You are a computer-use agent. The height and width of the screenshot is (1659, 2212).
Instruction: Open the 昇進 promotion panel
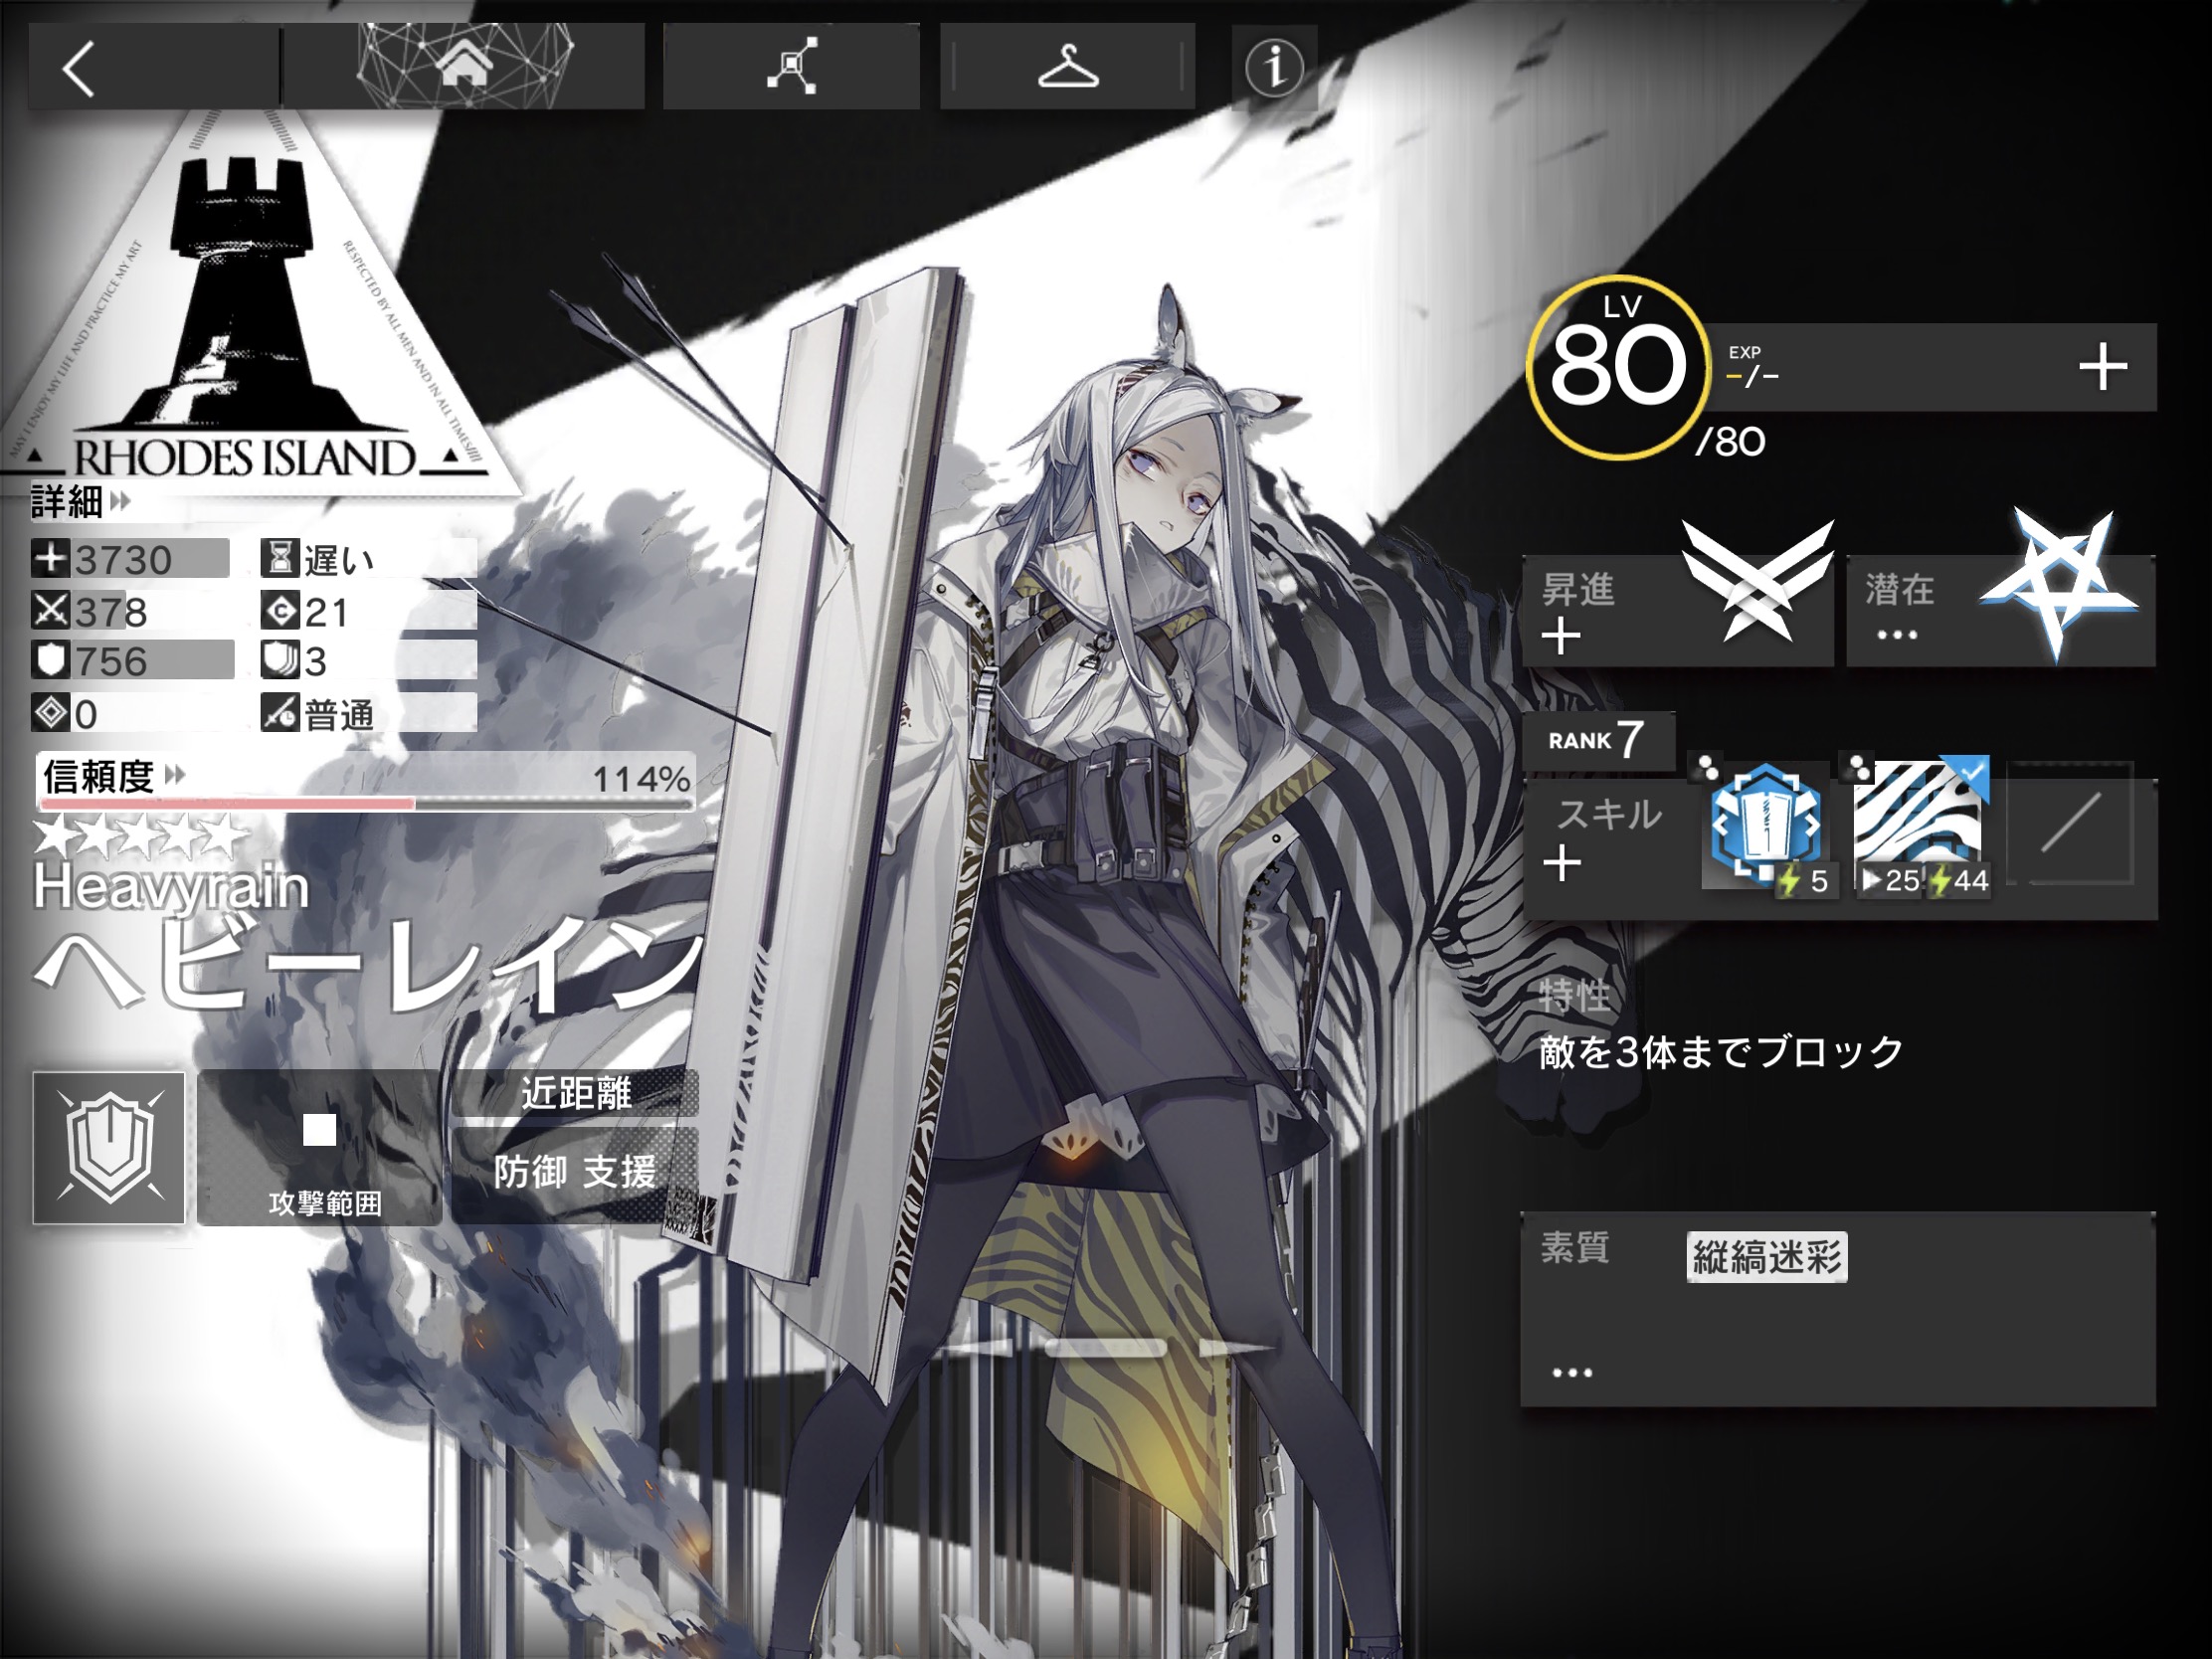(x=1678, y=610)
